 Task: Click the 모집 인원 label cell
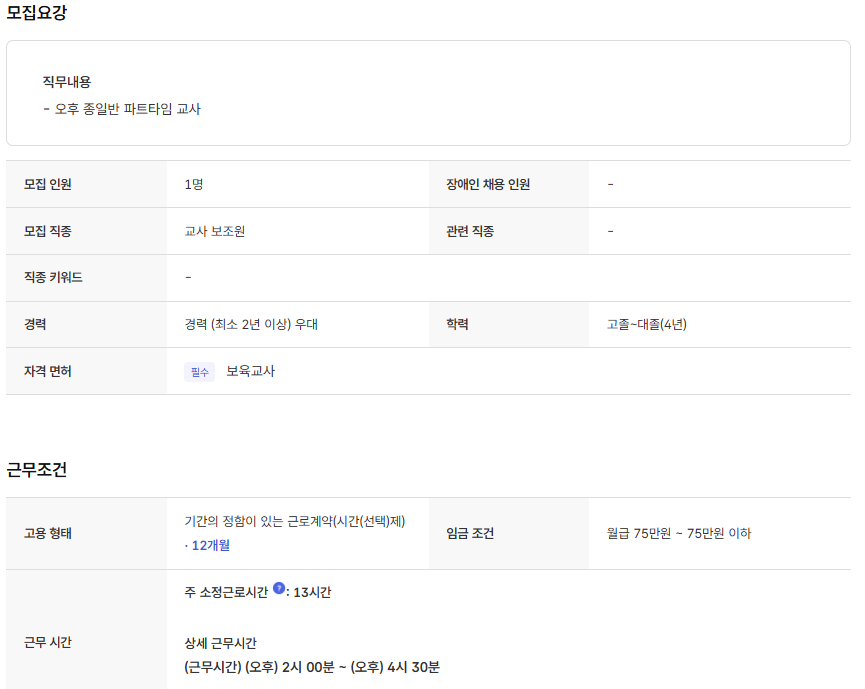click(x=87, y=184)
